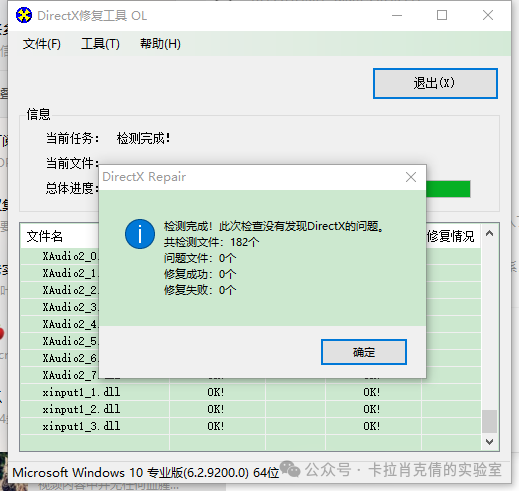
Task: Select the XAudio2_0 file row
Action: 60,256
